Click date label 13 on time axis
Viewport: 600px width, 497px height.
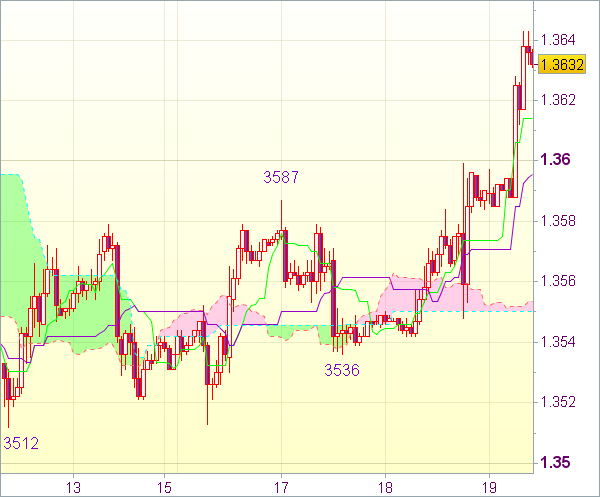pos(73,488)
